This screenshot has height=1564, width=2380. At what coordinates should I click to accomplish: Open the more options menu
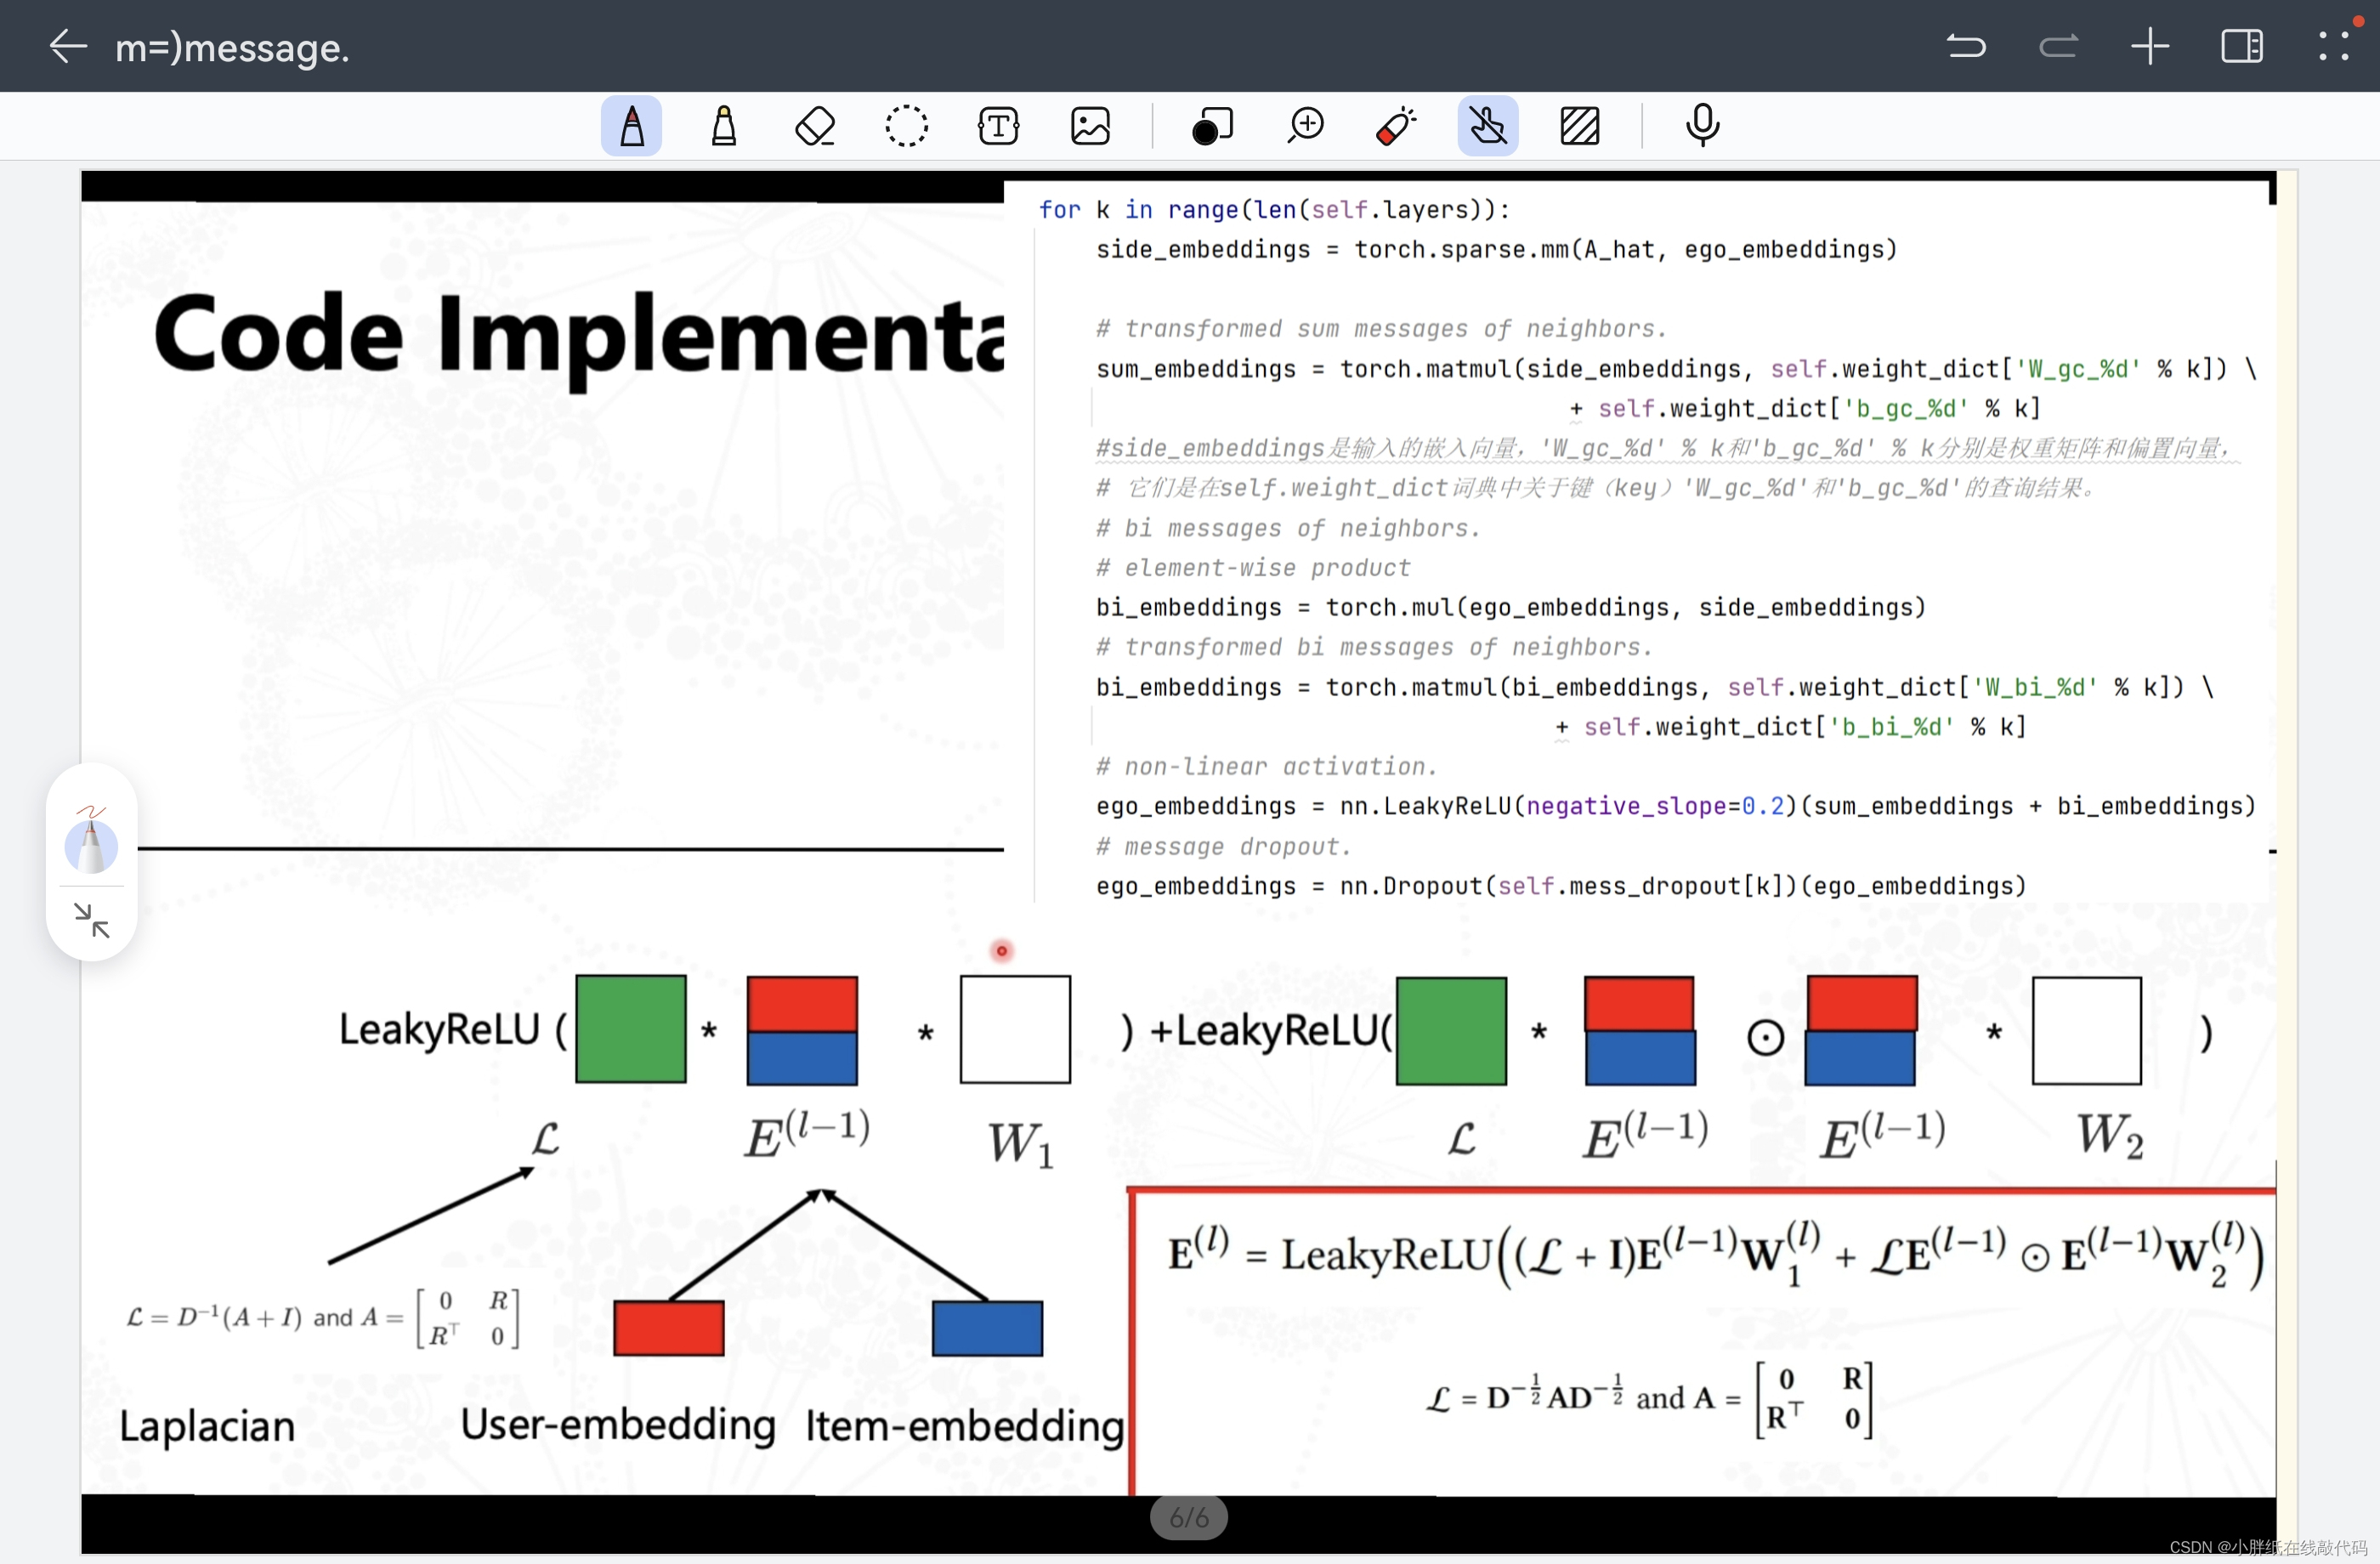tap(2334, 46)
